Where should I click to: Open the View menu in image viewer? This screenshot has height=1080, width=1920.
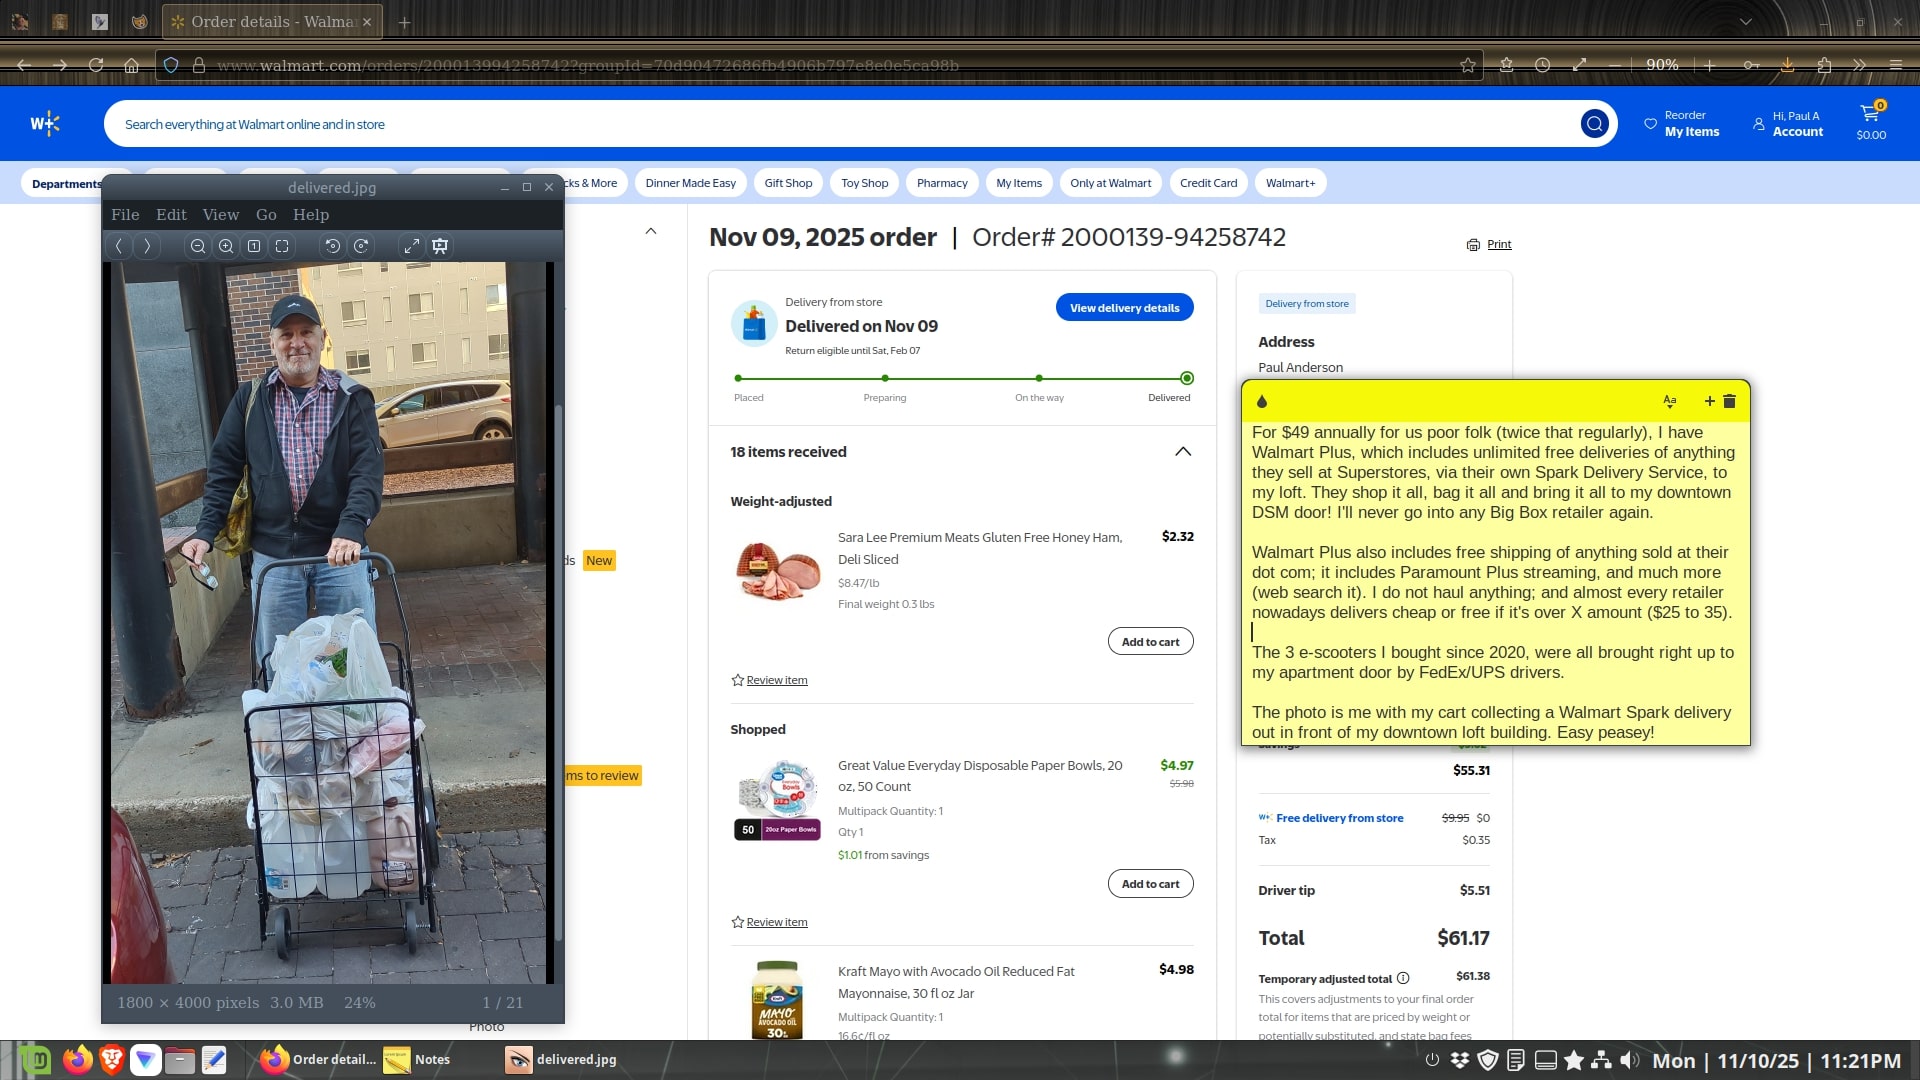pos(220,215)
